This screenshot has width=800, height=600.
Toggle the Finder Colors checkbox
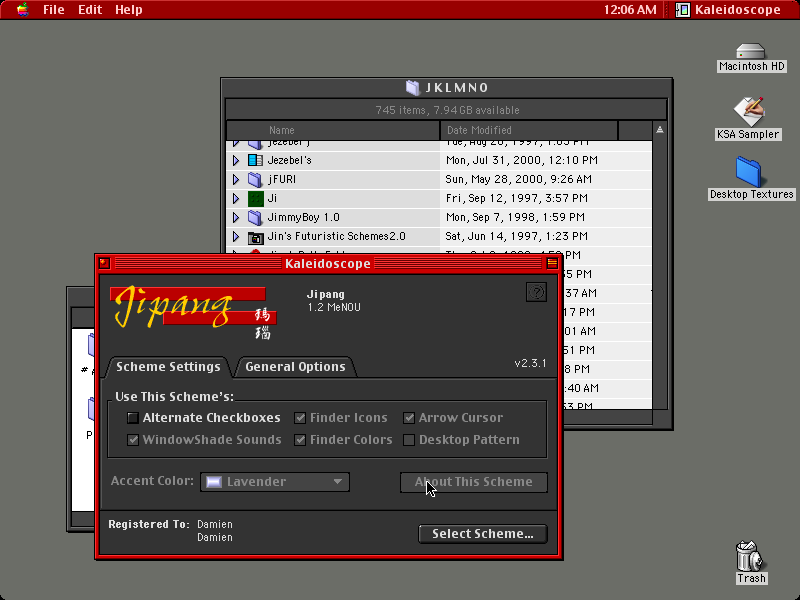(x=300, y=440)
